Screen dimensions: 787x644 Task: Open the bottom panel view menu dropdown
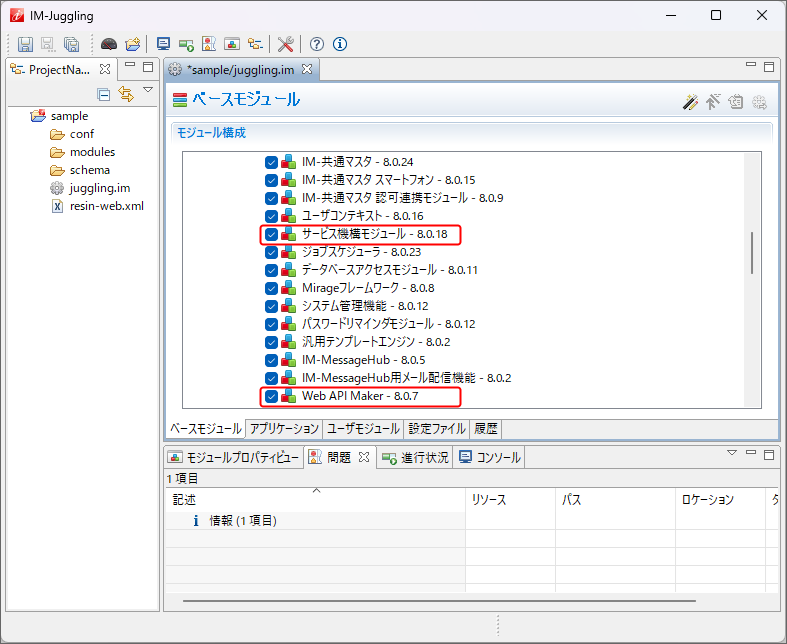pos(732,453)
